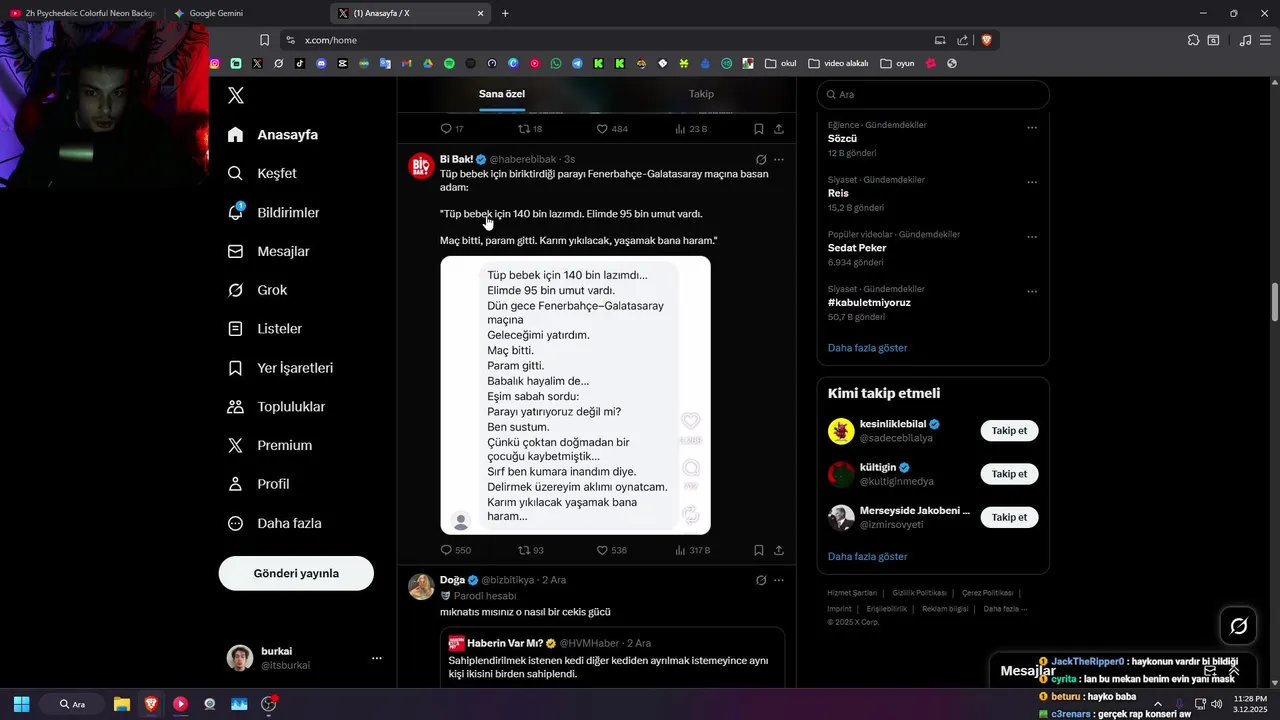Open Profil in sidebar

click(259, 484)
